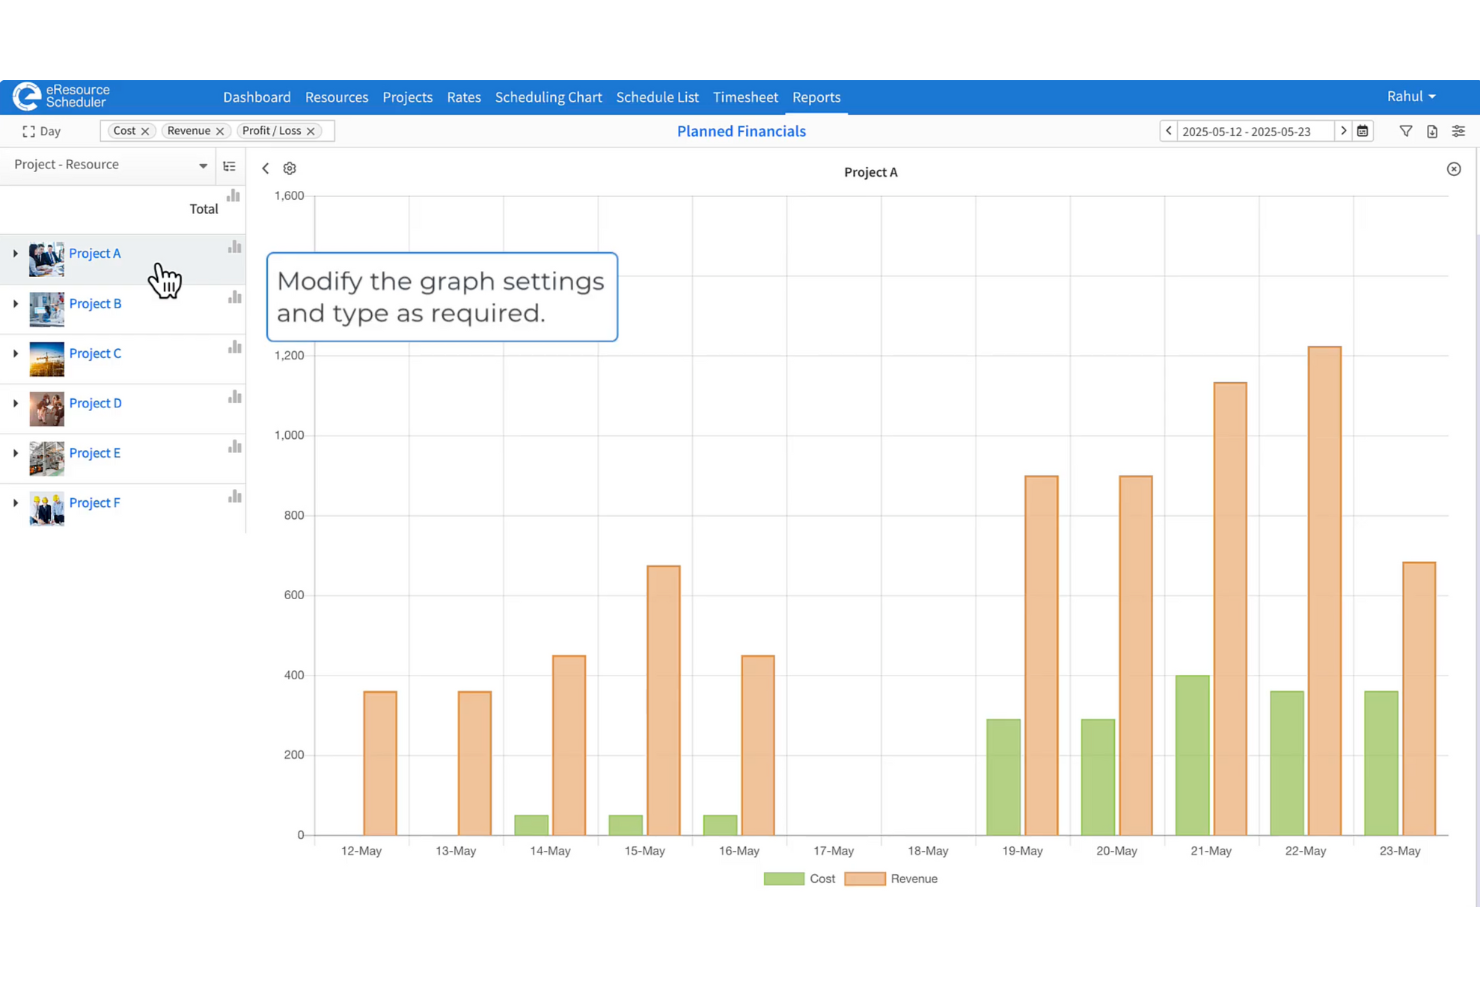Open the Project - Resource dropdown
This screenshot has height=987, width=1480.
click(x=203, y=165)
